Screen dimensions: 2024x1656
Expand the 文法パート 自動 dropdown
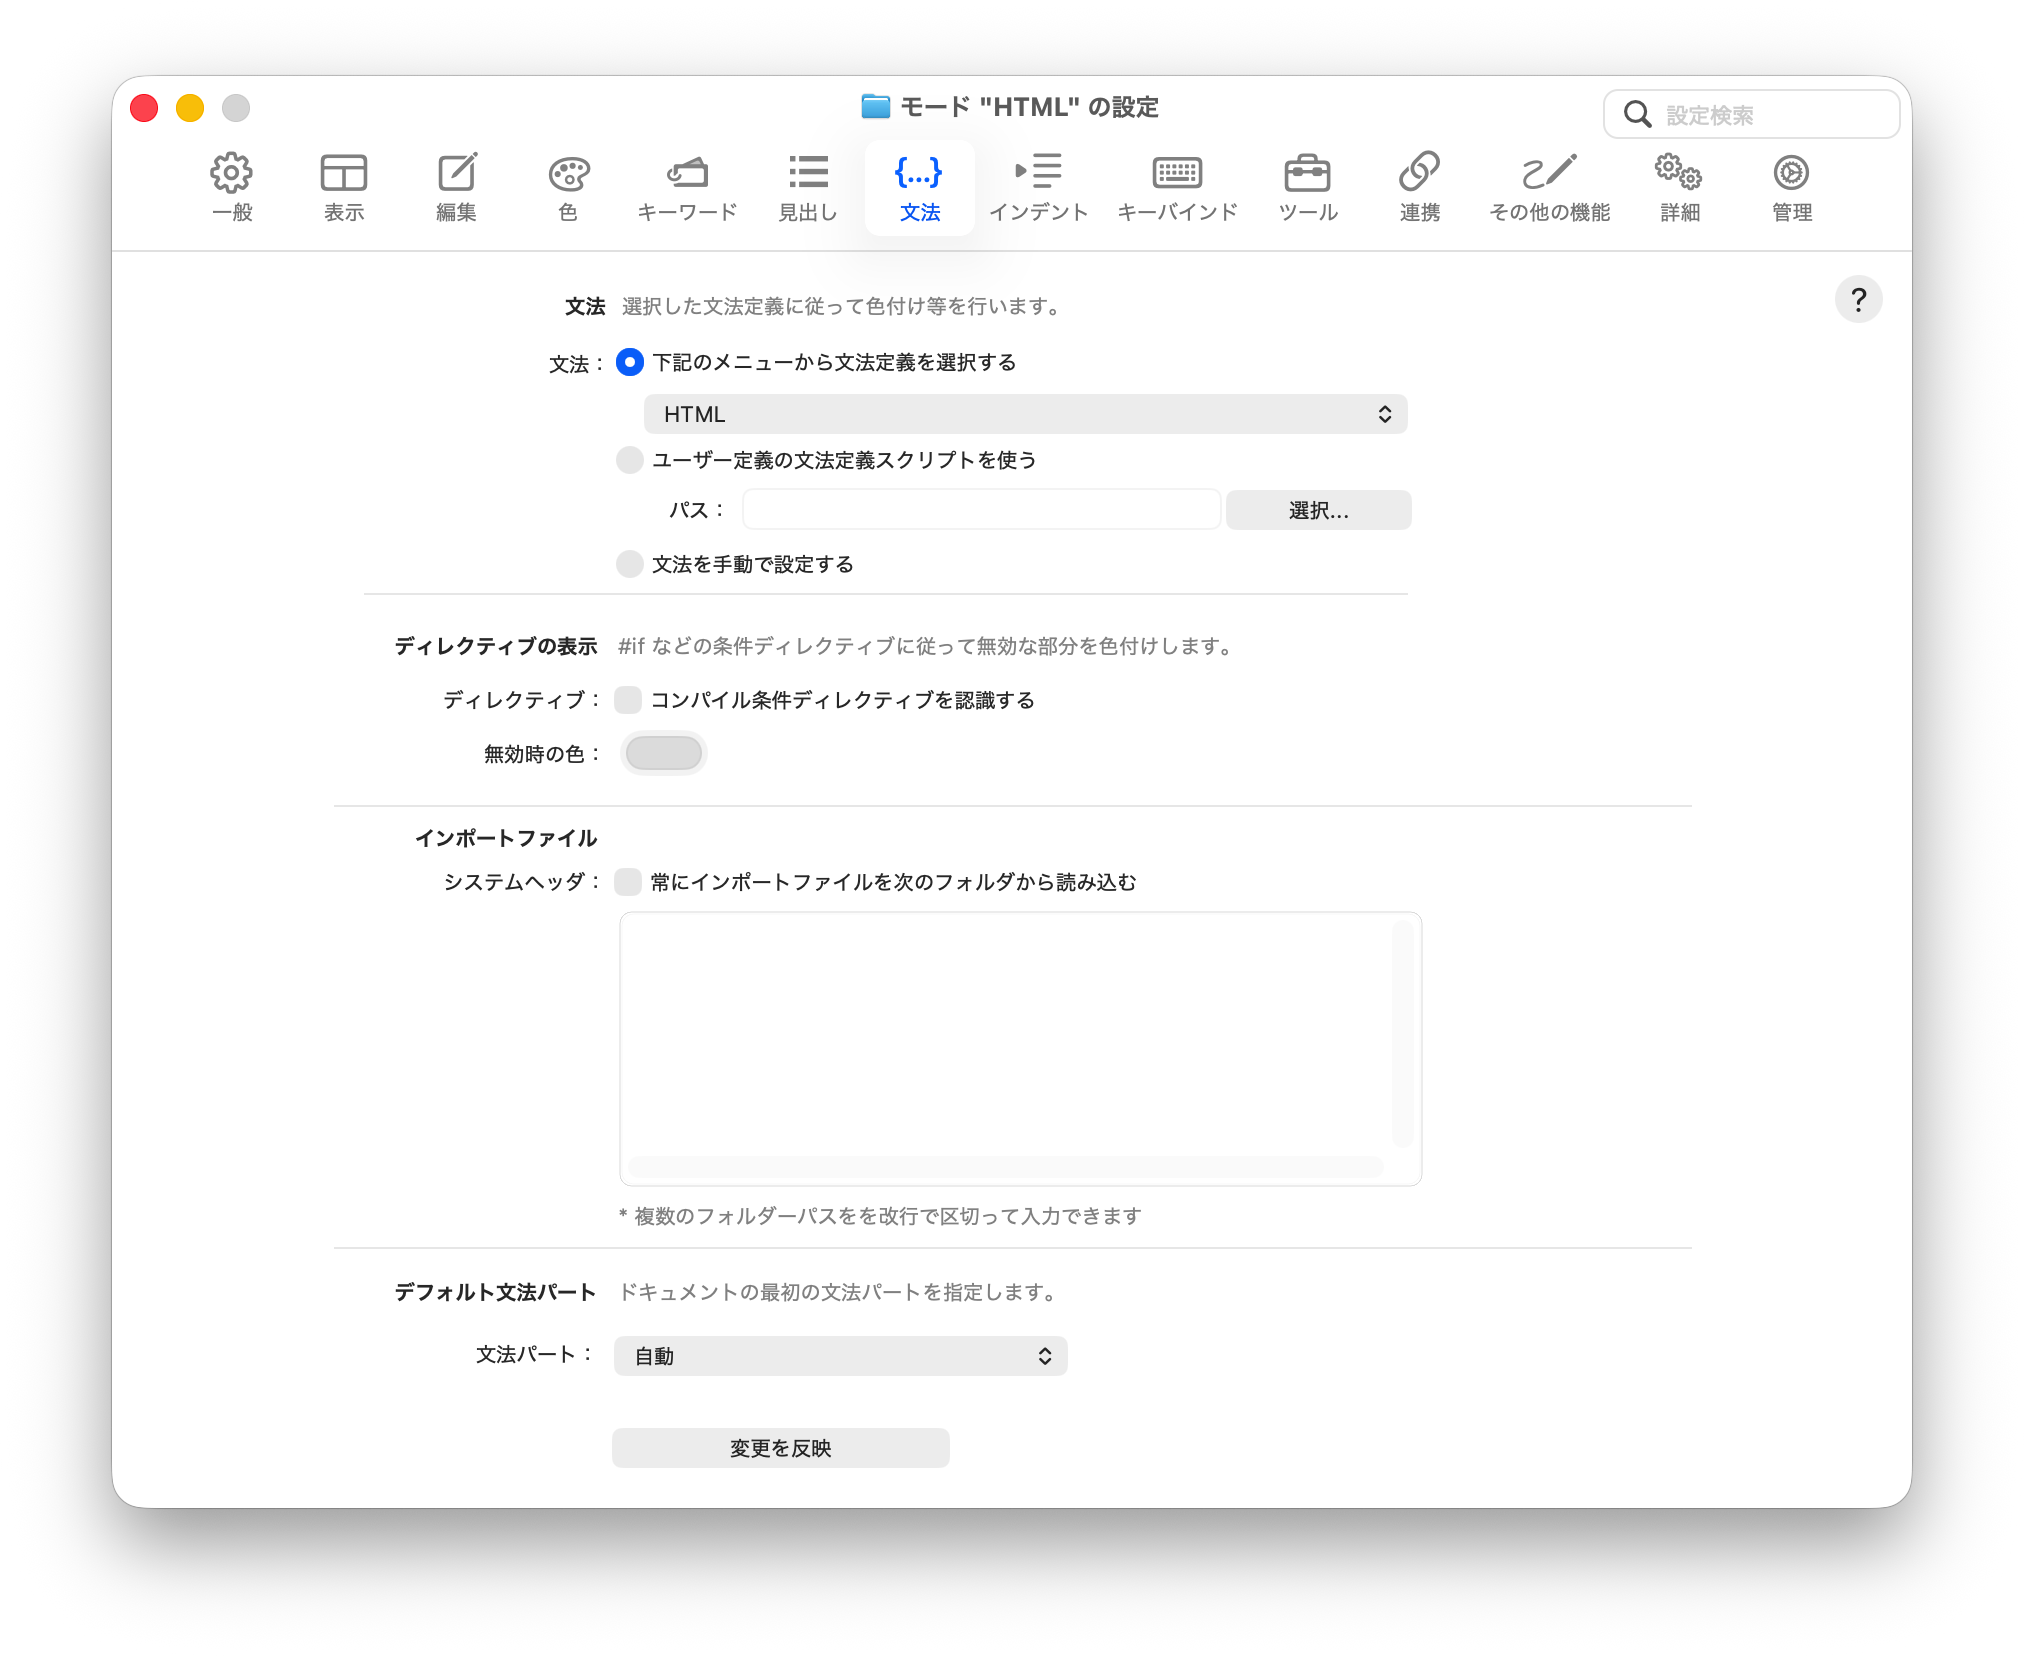pos(840,1356)
